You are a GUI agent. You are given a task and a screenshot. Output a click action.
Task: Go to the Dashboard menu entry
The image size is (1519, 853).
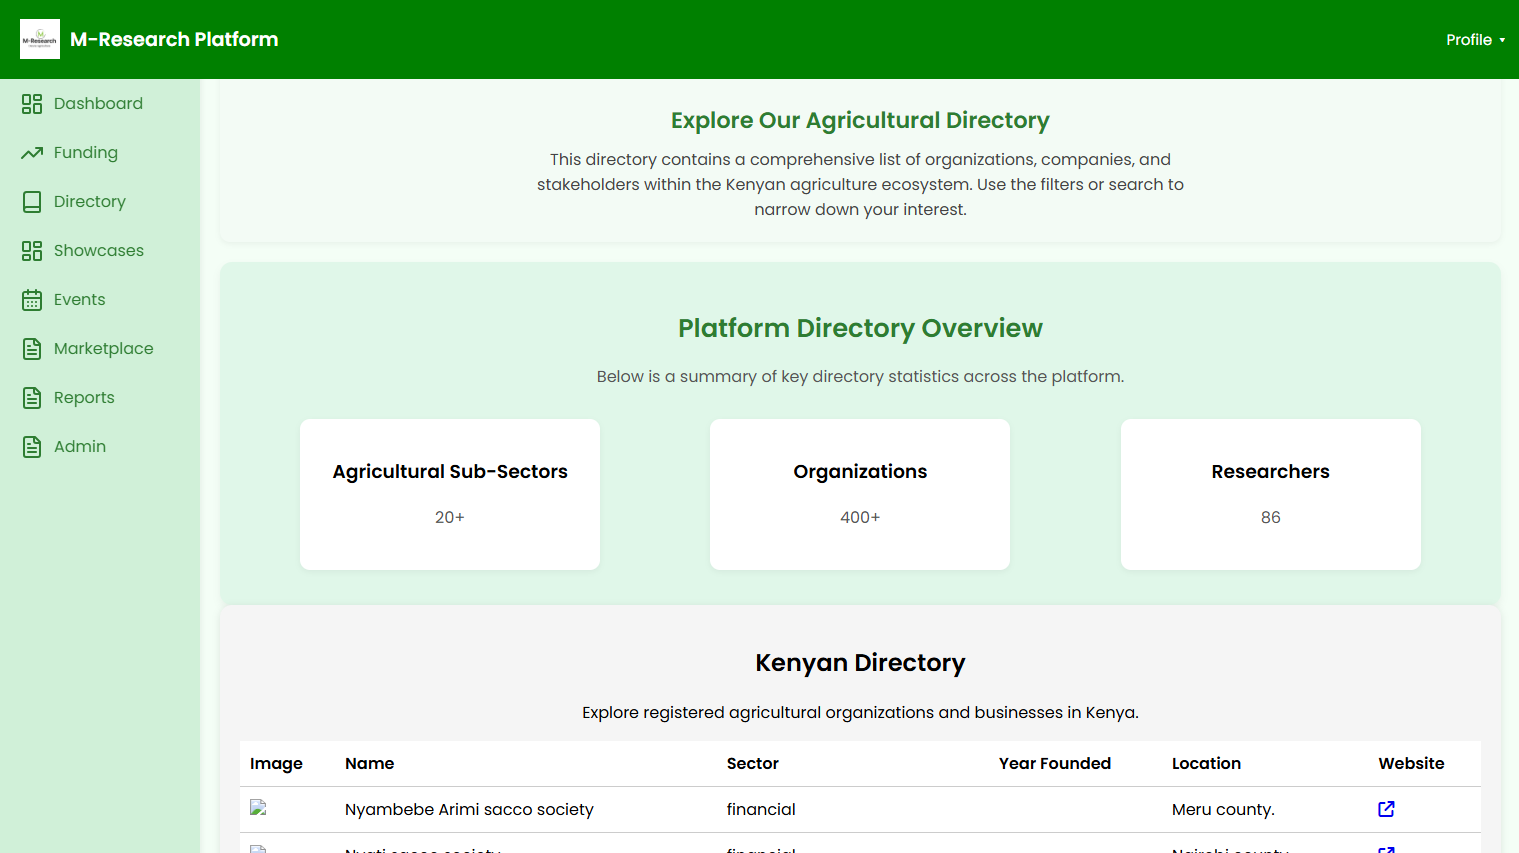97,103
